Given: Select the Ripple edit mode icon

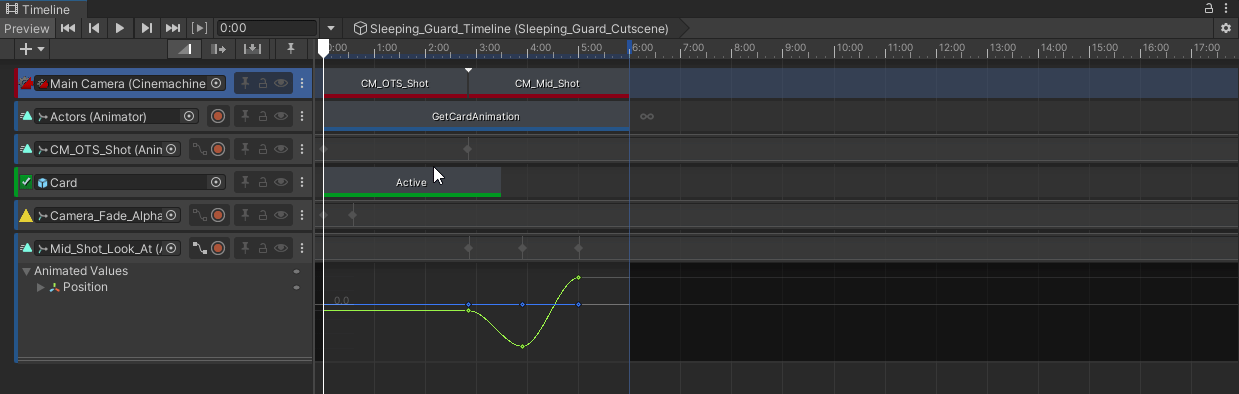Looking at the screenshot, I should 218,48.
